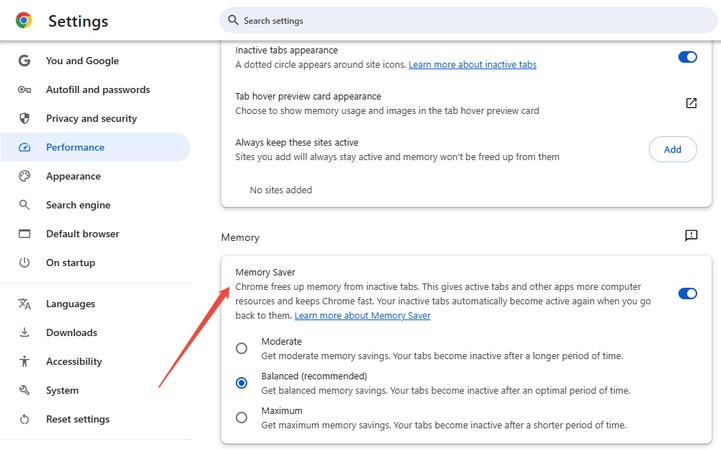Image resolution: width=721 pixels, height=450 pixels.
Task: Select the Maximum memory savings option
Action: tap(241, 417)
